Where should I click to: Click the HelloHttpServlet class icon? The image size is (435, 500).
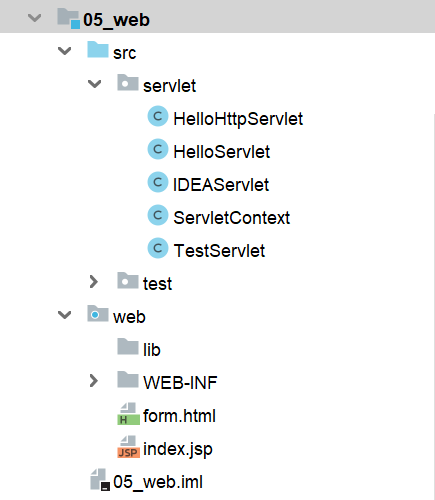point(158,116)
